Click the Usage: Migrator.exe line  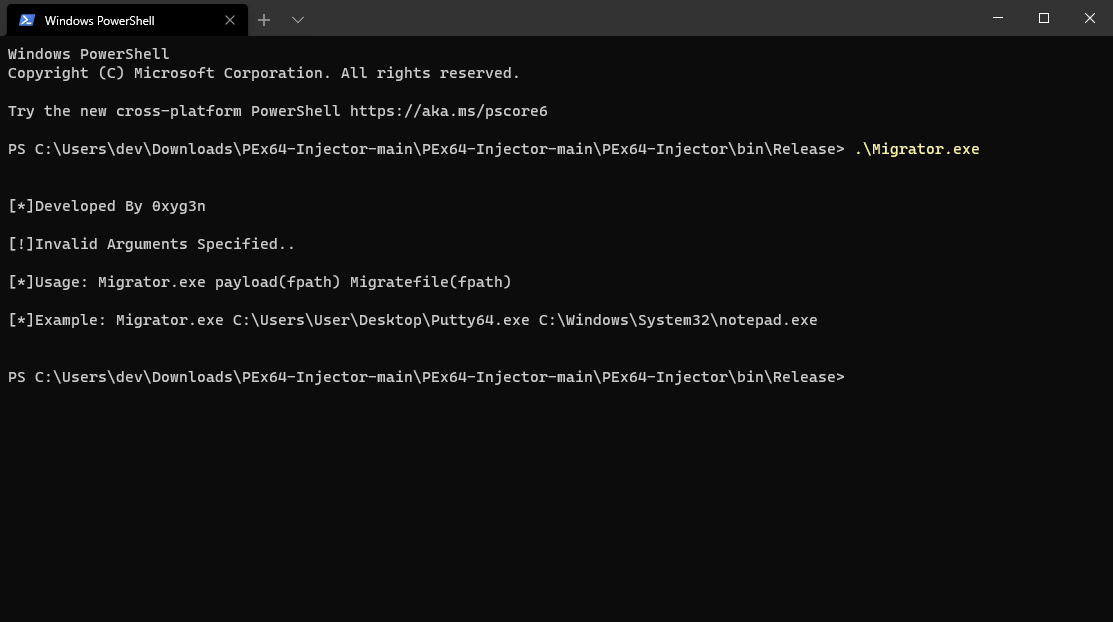coord(260,282)
